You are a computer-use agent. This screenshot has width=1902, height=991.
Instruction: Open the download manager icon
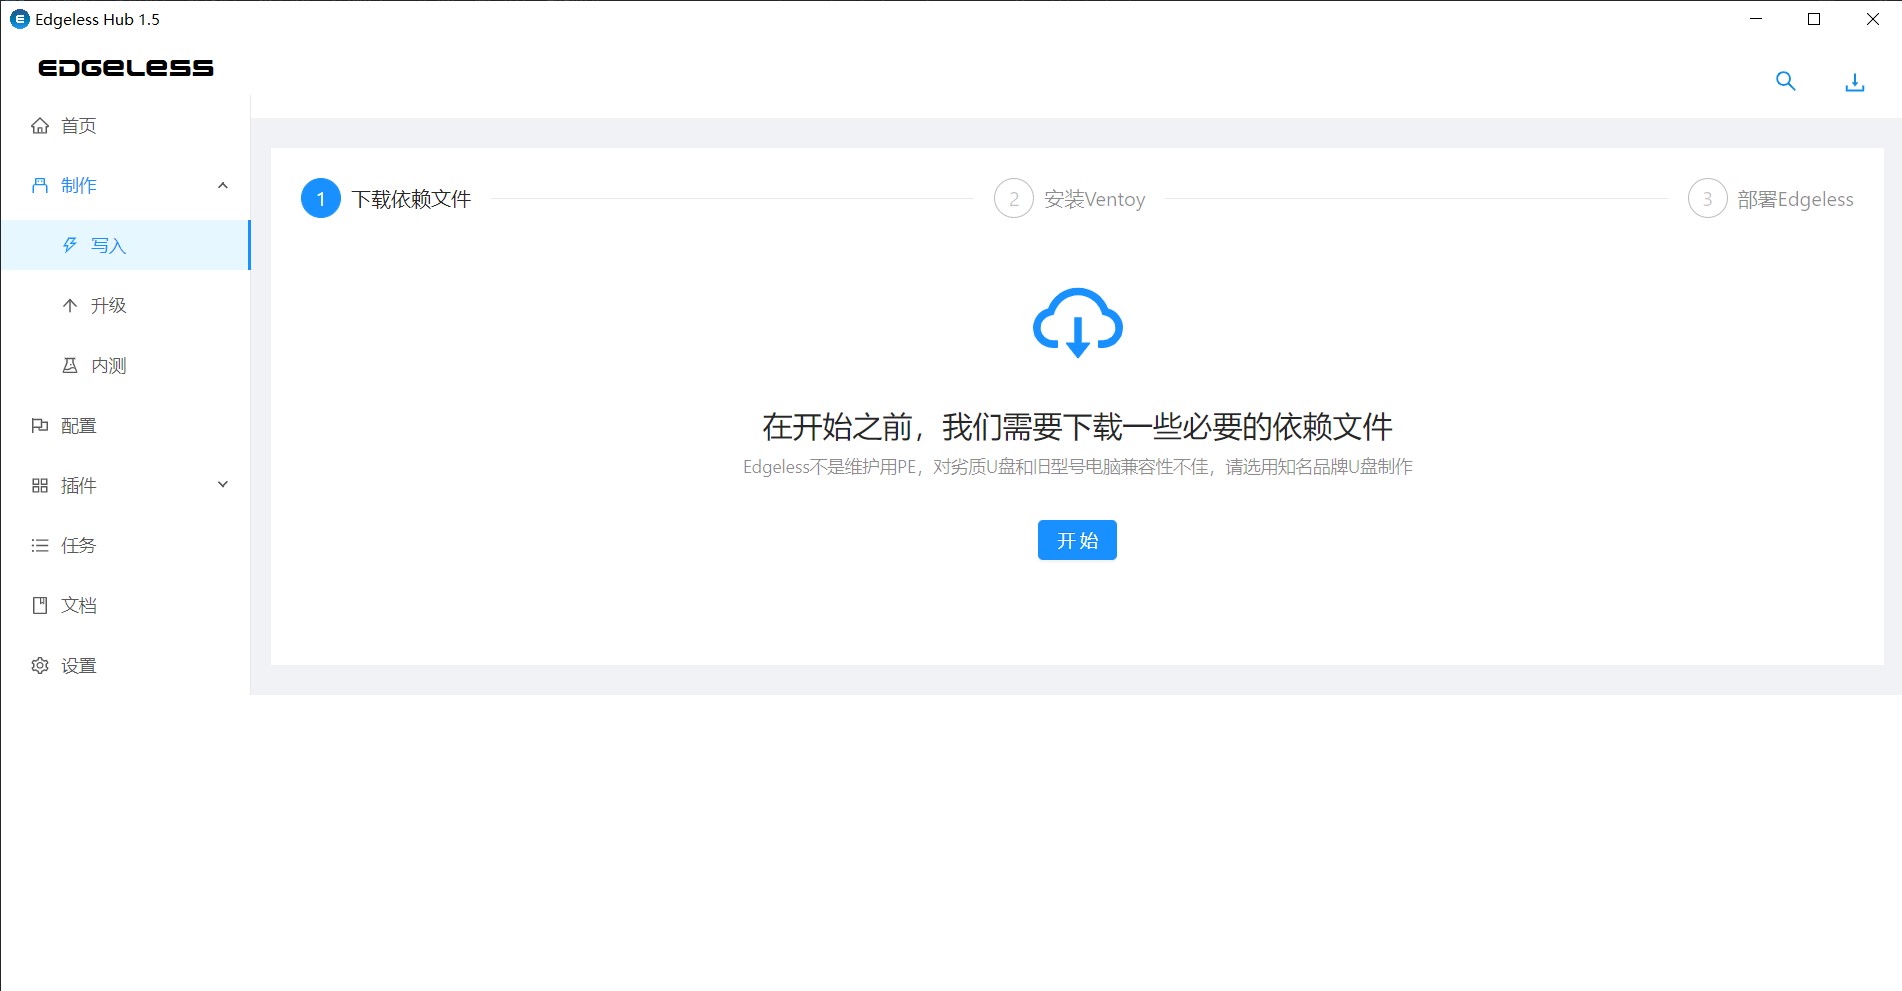(x=1854, y=82)
